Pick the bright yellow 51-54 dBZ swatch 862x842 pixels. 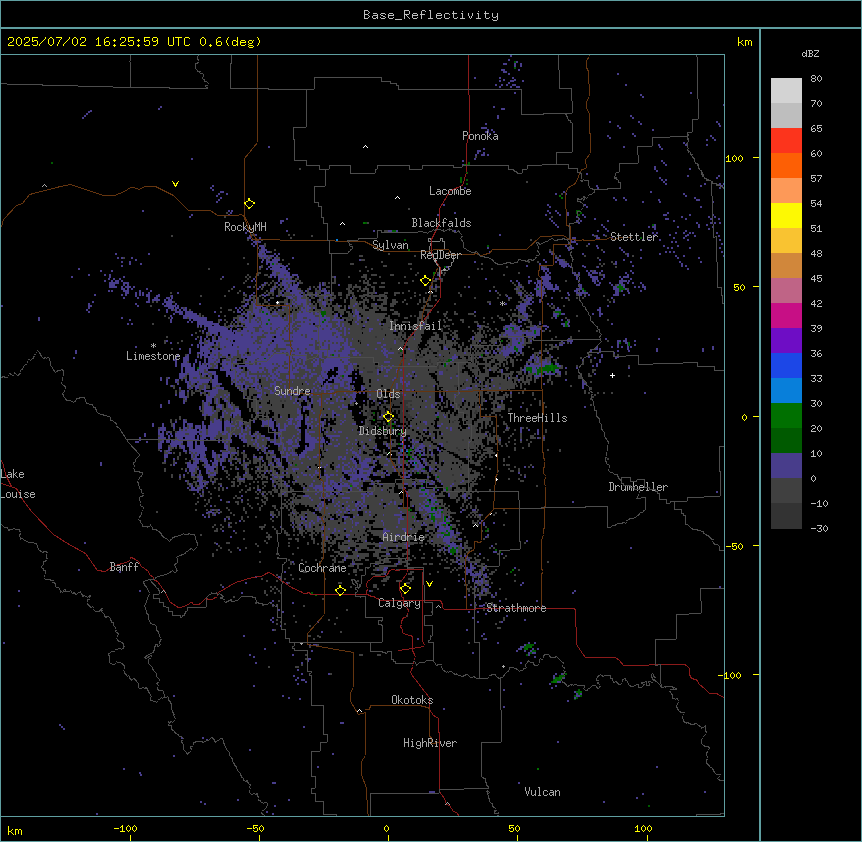(x=786, y=215)
